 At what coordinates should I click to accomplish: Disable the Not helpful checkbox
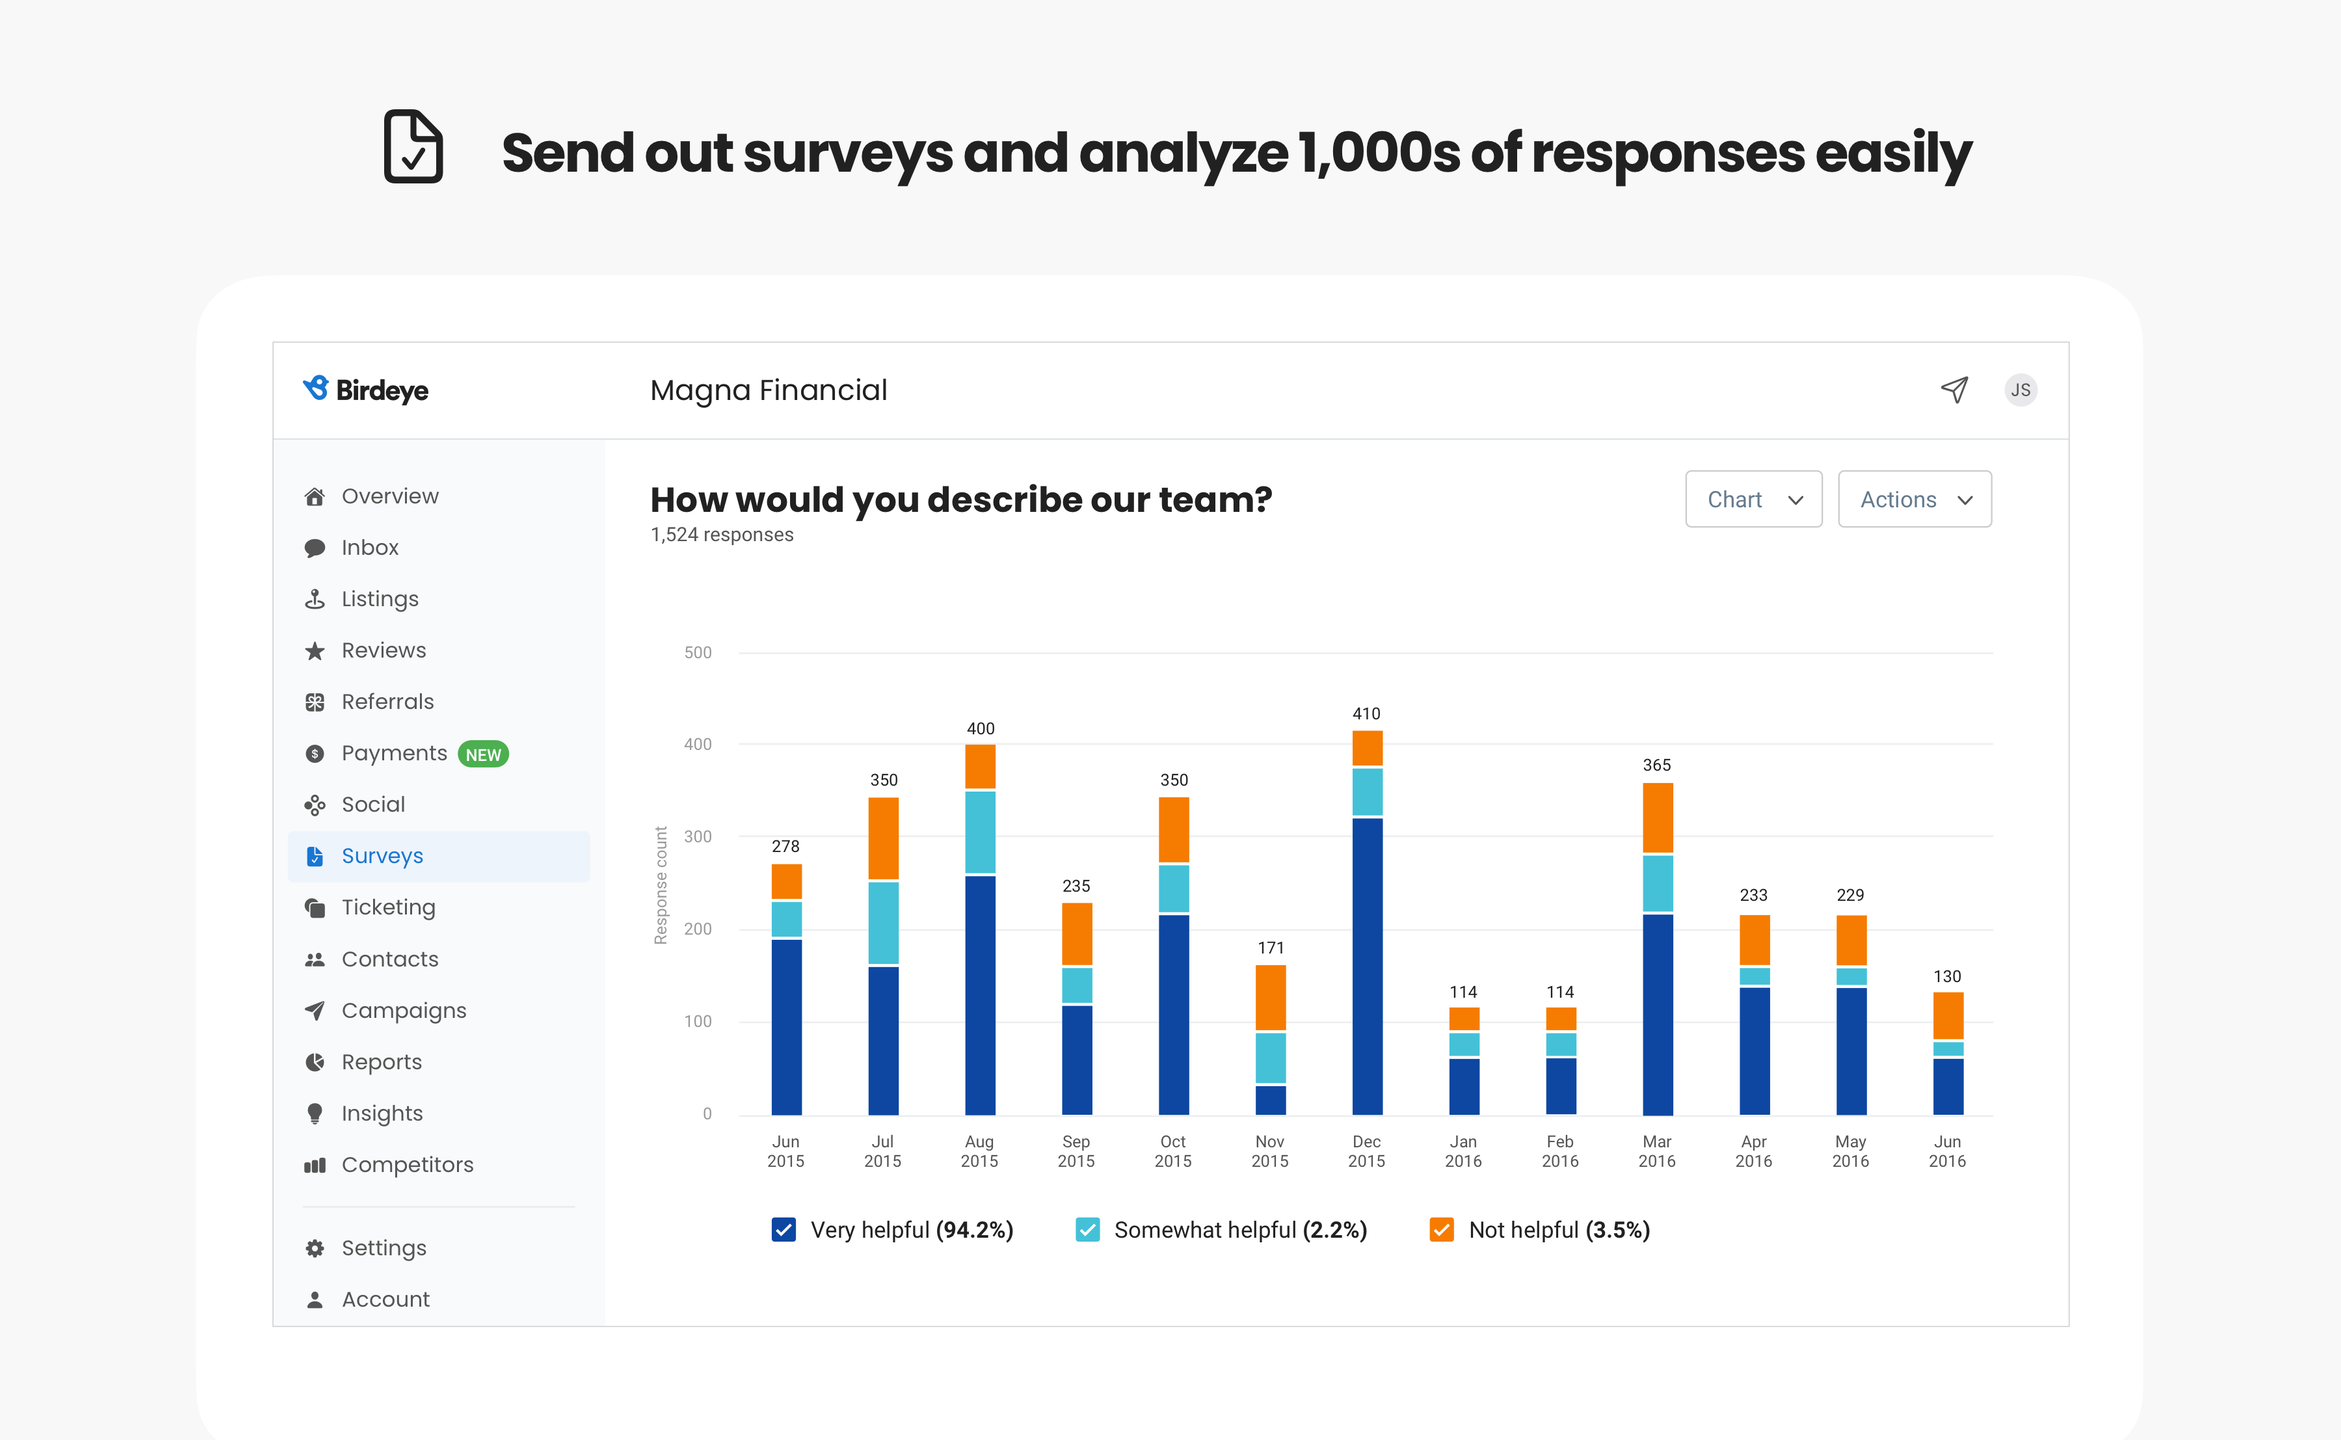click(x=1441, y=1230)
